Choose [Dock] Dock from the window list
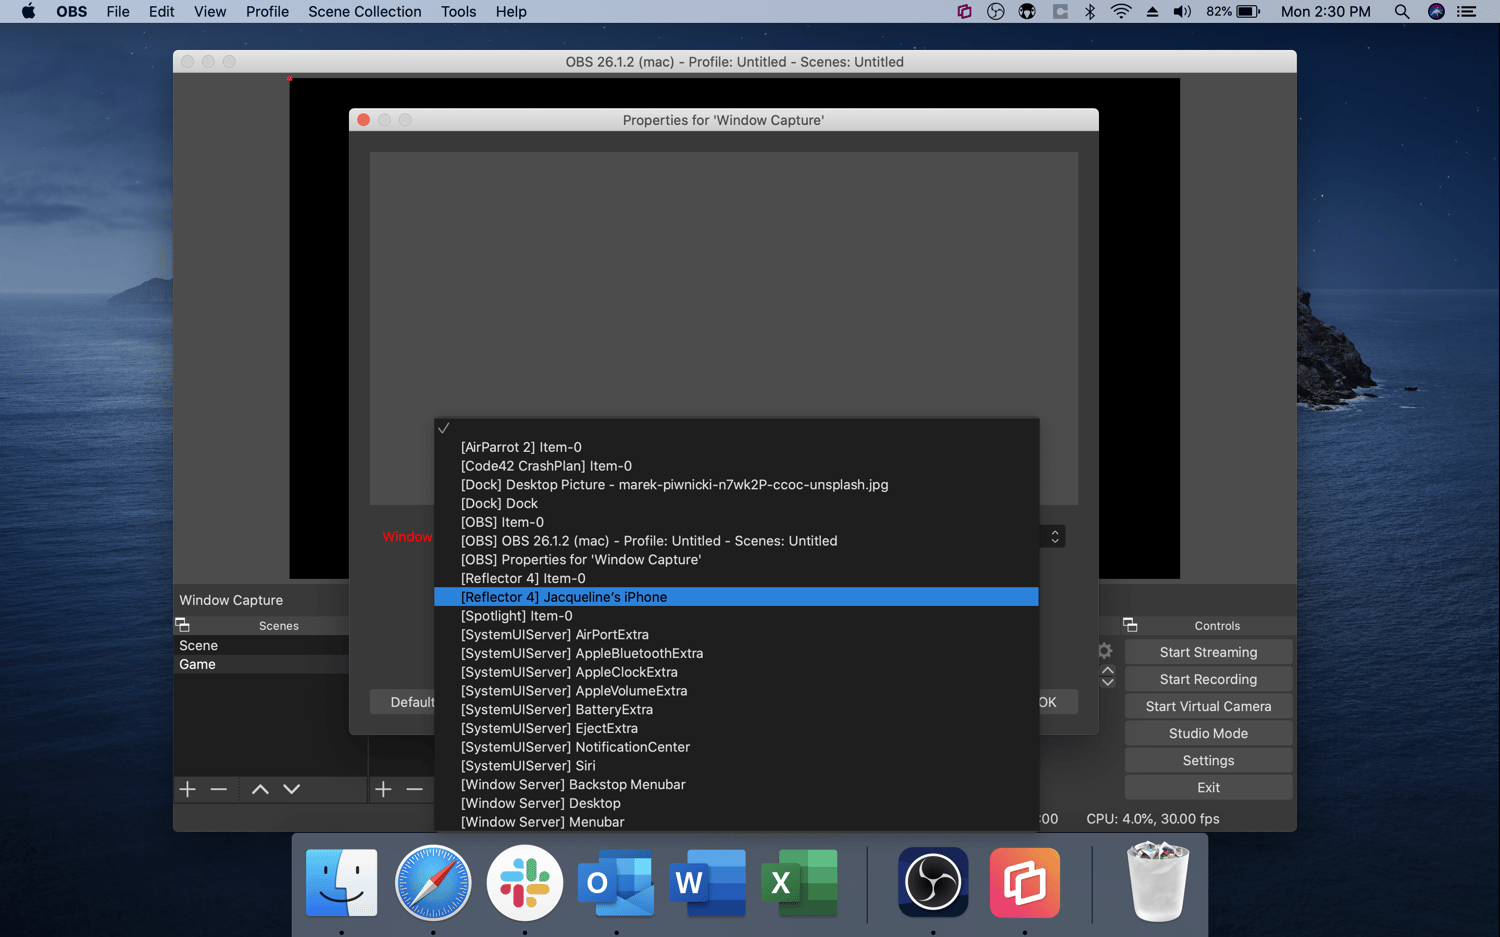The height and width of the screenshot is (937, 1500). coord(499,503)
